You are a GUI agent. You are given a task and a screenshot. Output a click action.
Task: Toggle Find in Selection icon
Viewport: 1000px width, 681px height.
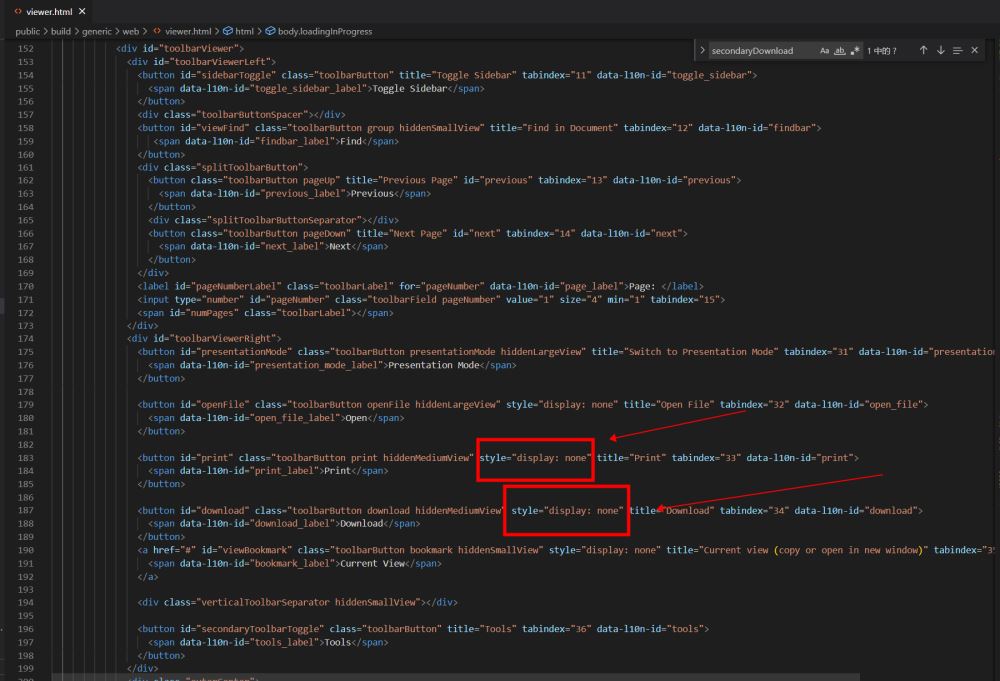coord(957,50)
